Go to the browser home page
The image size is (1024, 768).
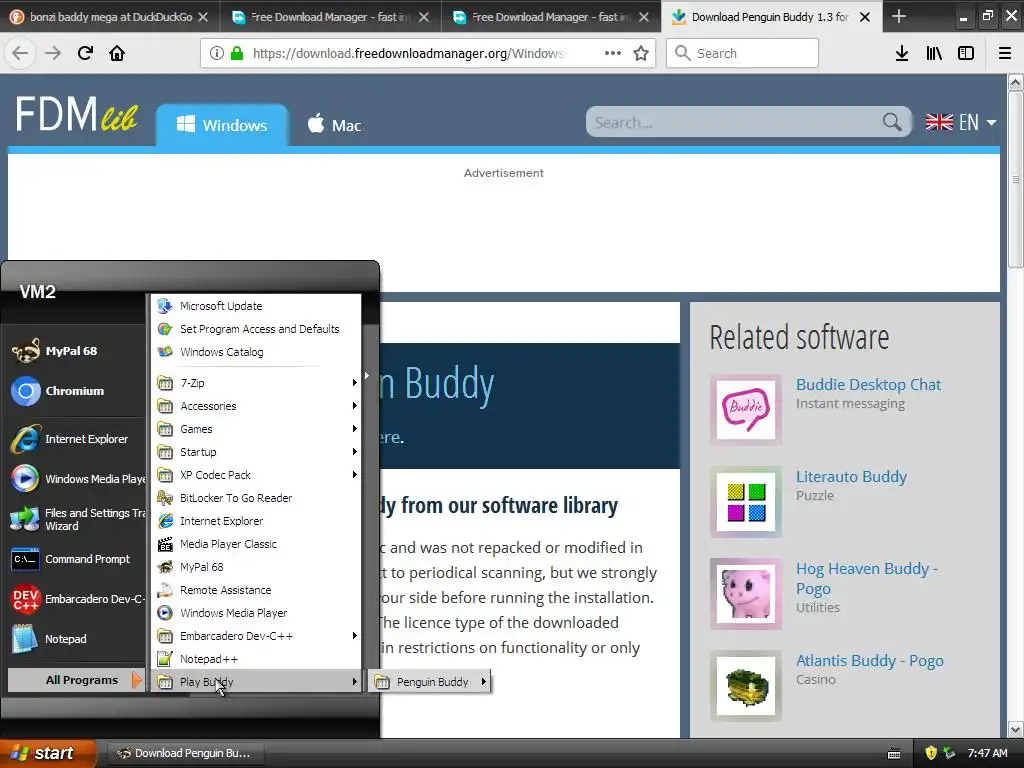117,53
